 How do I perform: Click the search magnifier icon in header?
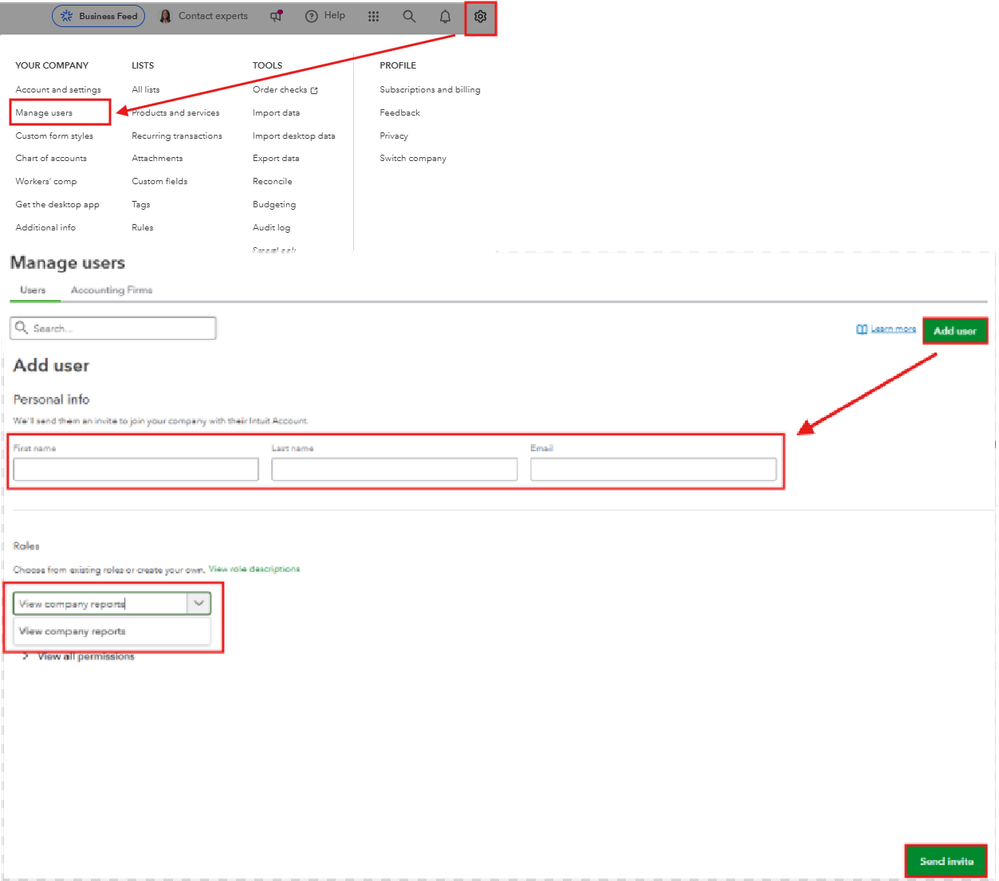tap(409, 17)
